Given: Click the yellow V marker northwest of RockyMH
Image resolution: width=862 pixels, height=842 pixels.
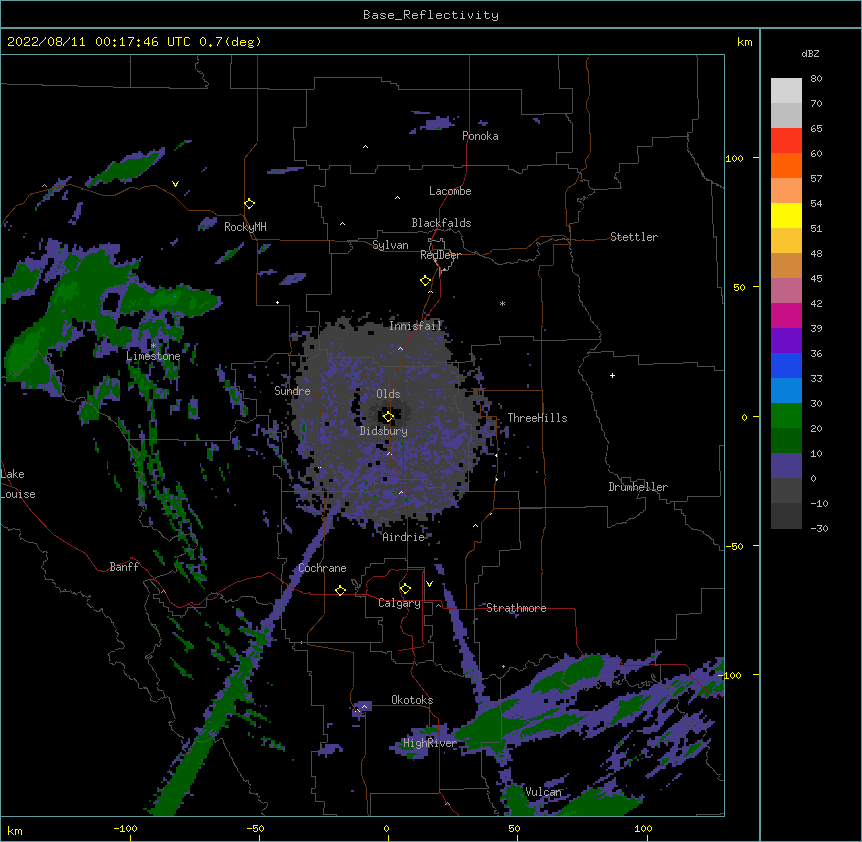Looking at the screenshot, I should 175,184.
